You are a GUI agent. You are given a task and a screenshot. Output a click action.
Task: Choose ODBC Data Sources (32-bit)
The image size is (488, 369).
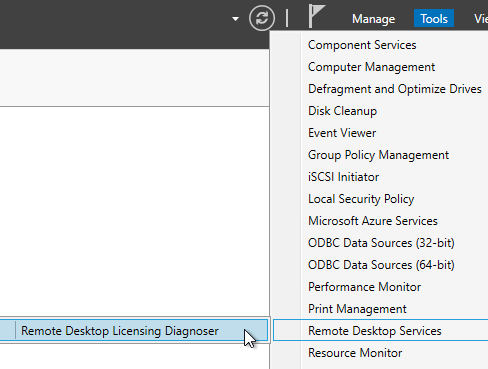(381, 243)
